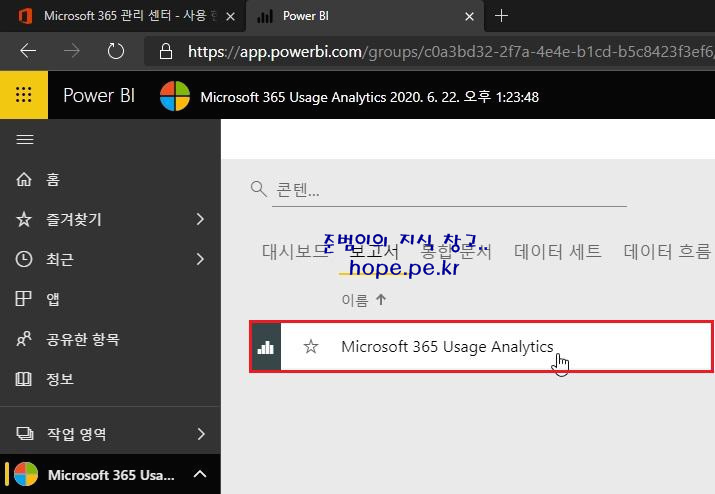Click the 작업 영역 icon in sidebar

[x=25, y=433]
